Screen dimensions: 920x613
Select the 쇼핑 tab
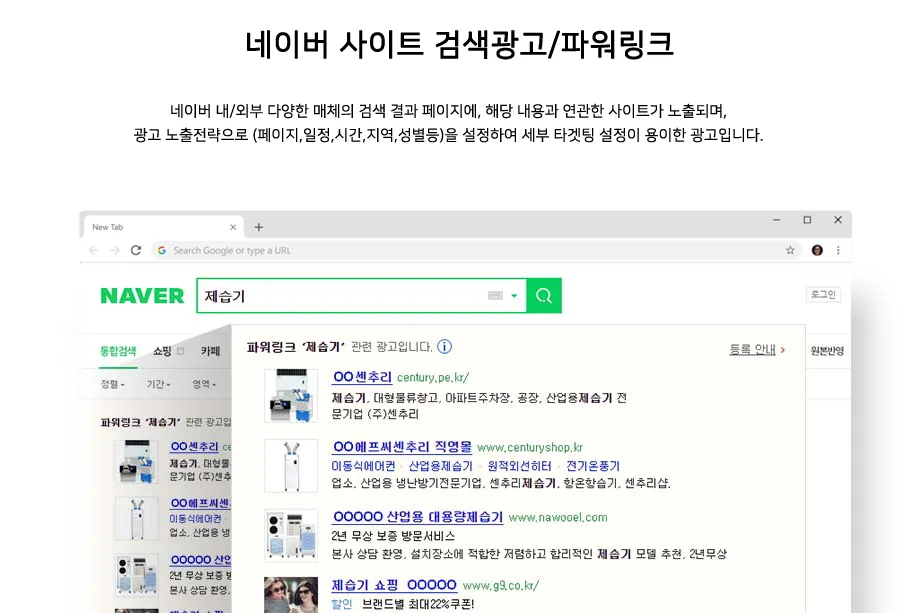click(163, 351)
